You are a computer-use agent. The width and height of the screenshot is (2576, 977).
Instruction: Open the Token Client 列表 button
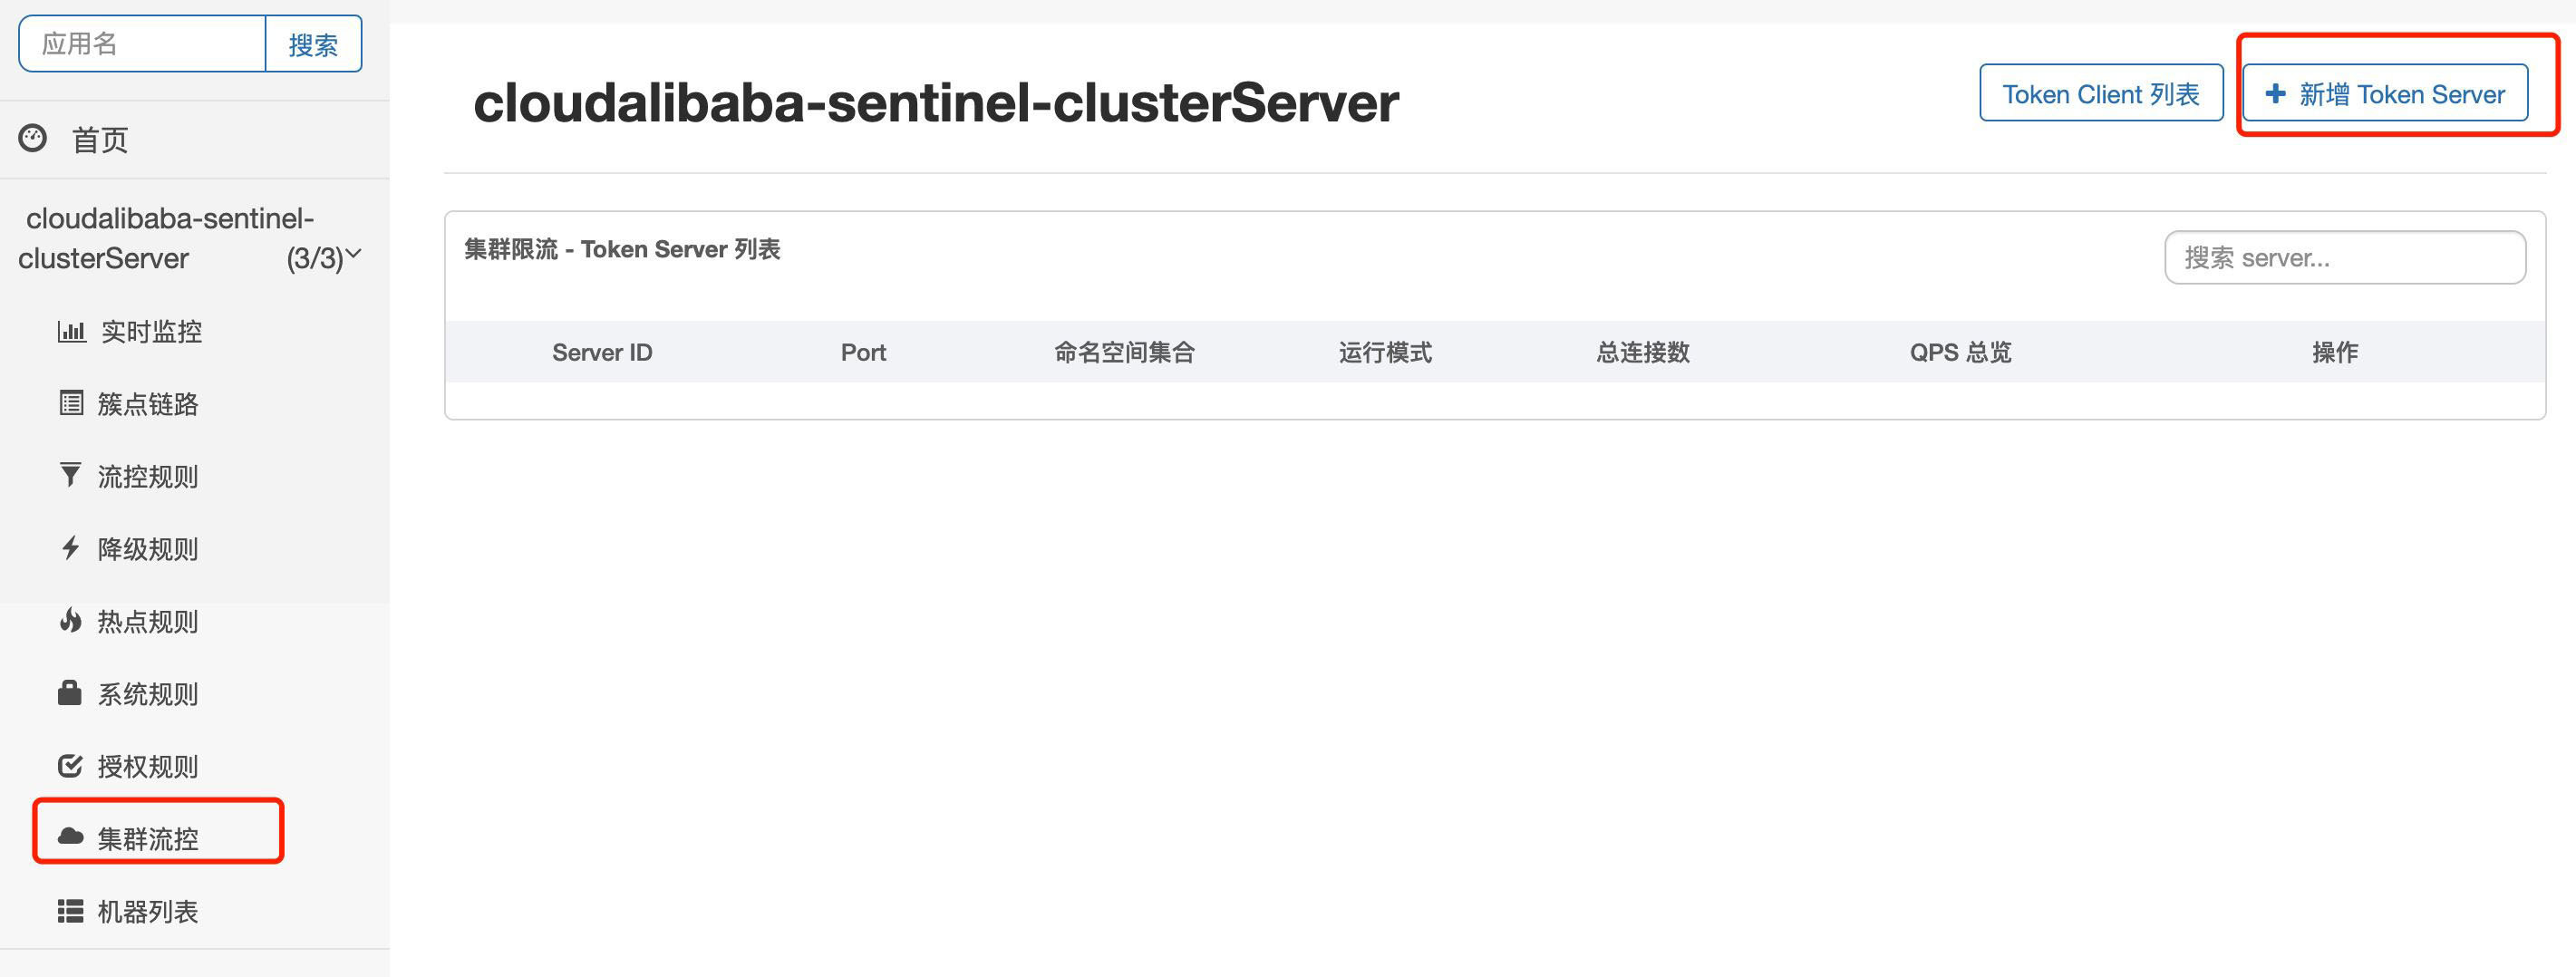tap(2100, 94)
